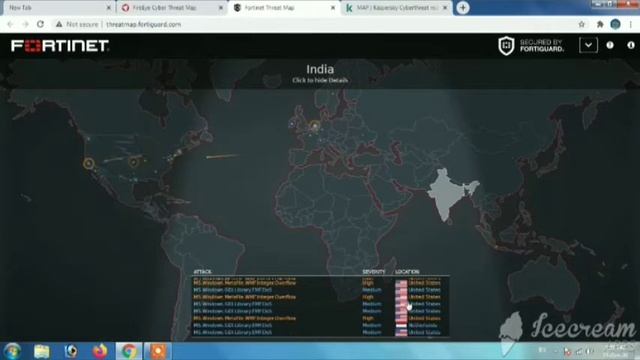Select the Fortinet Threat Map tab

point(284,8)
